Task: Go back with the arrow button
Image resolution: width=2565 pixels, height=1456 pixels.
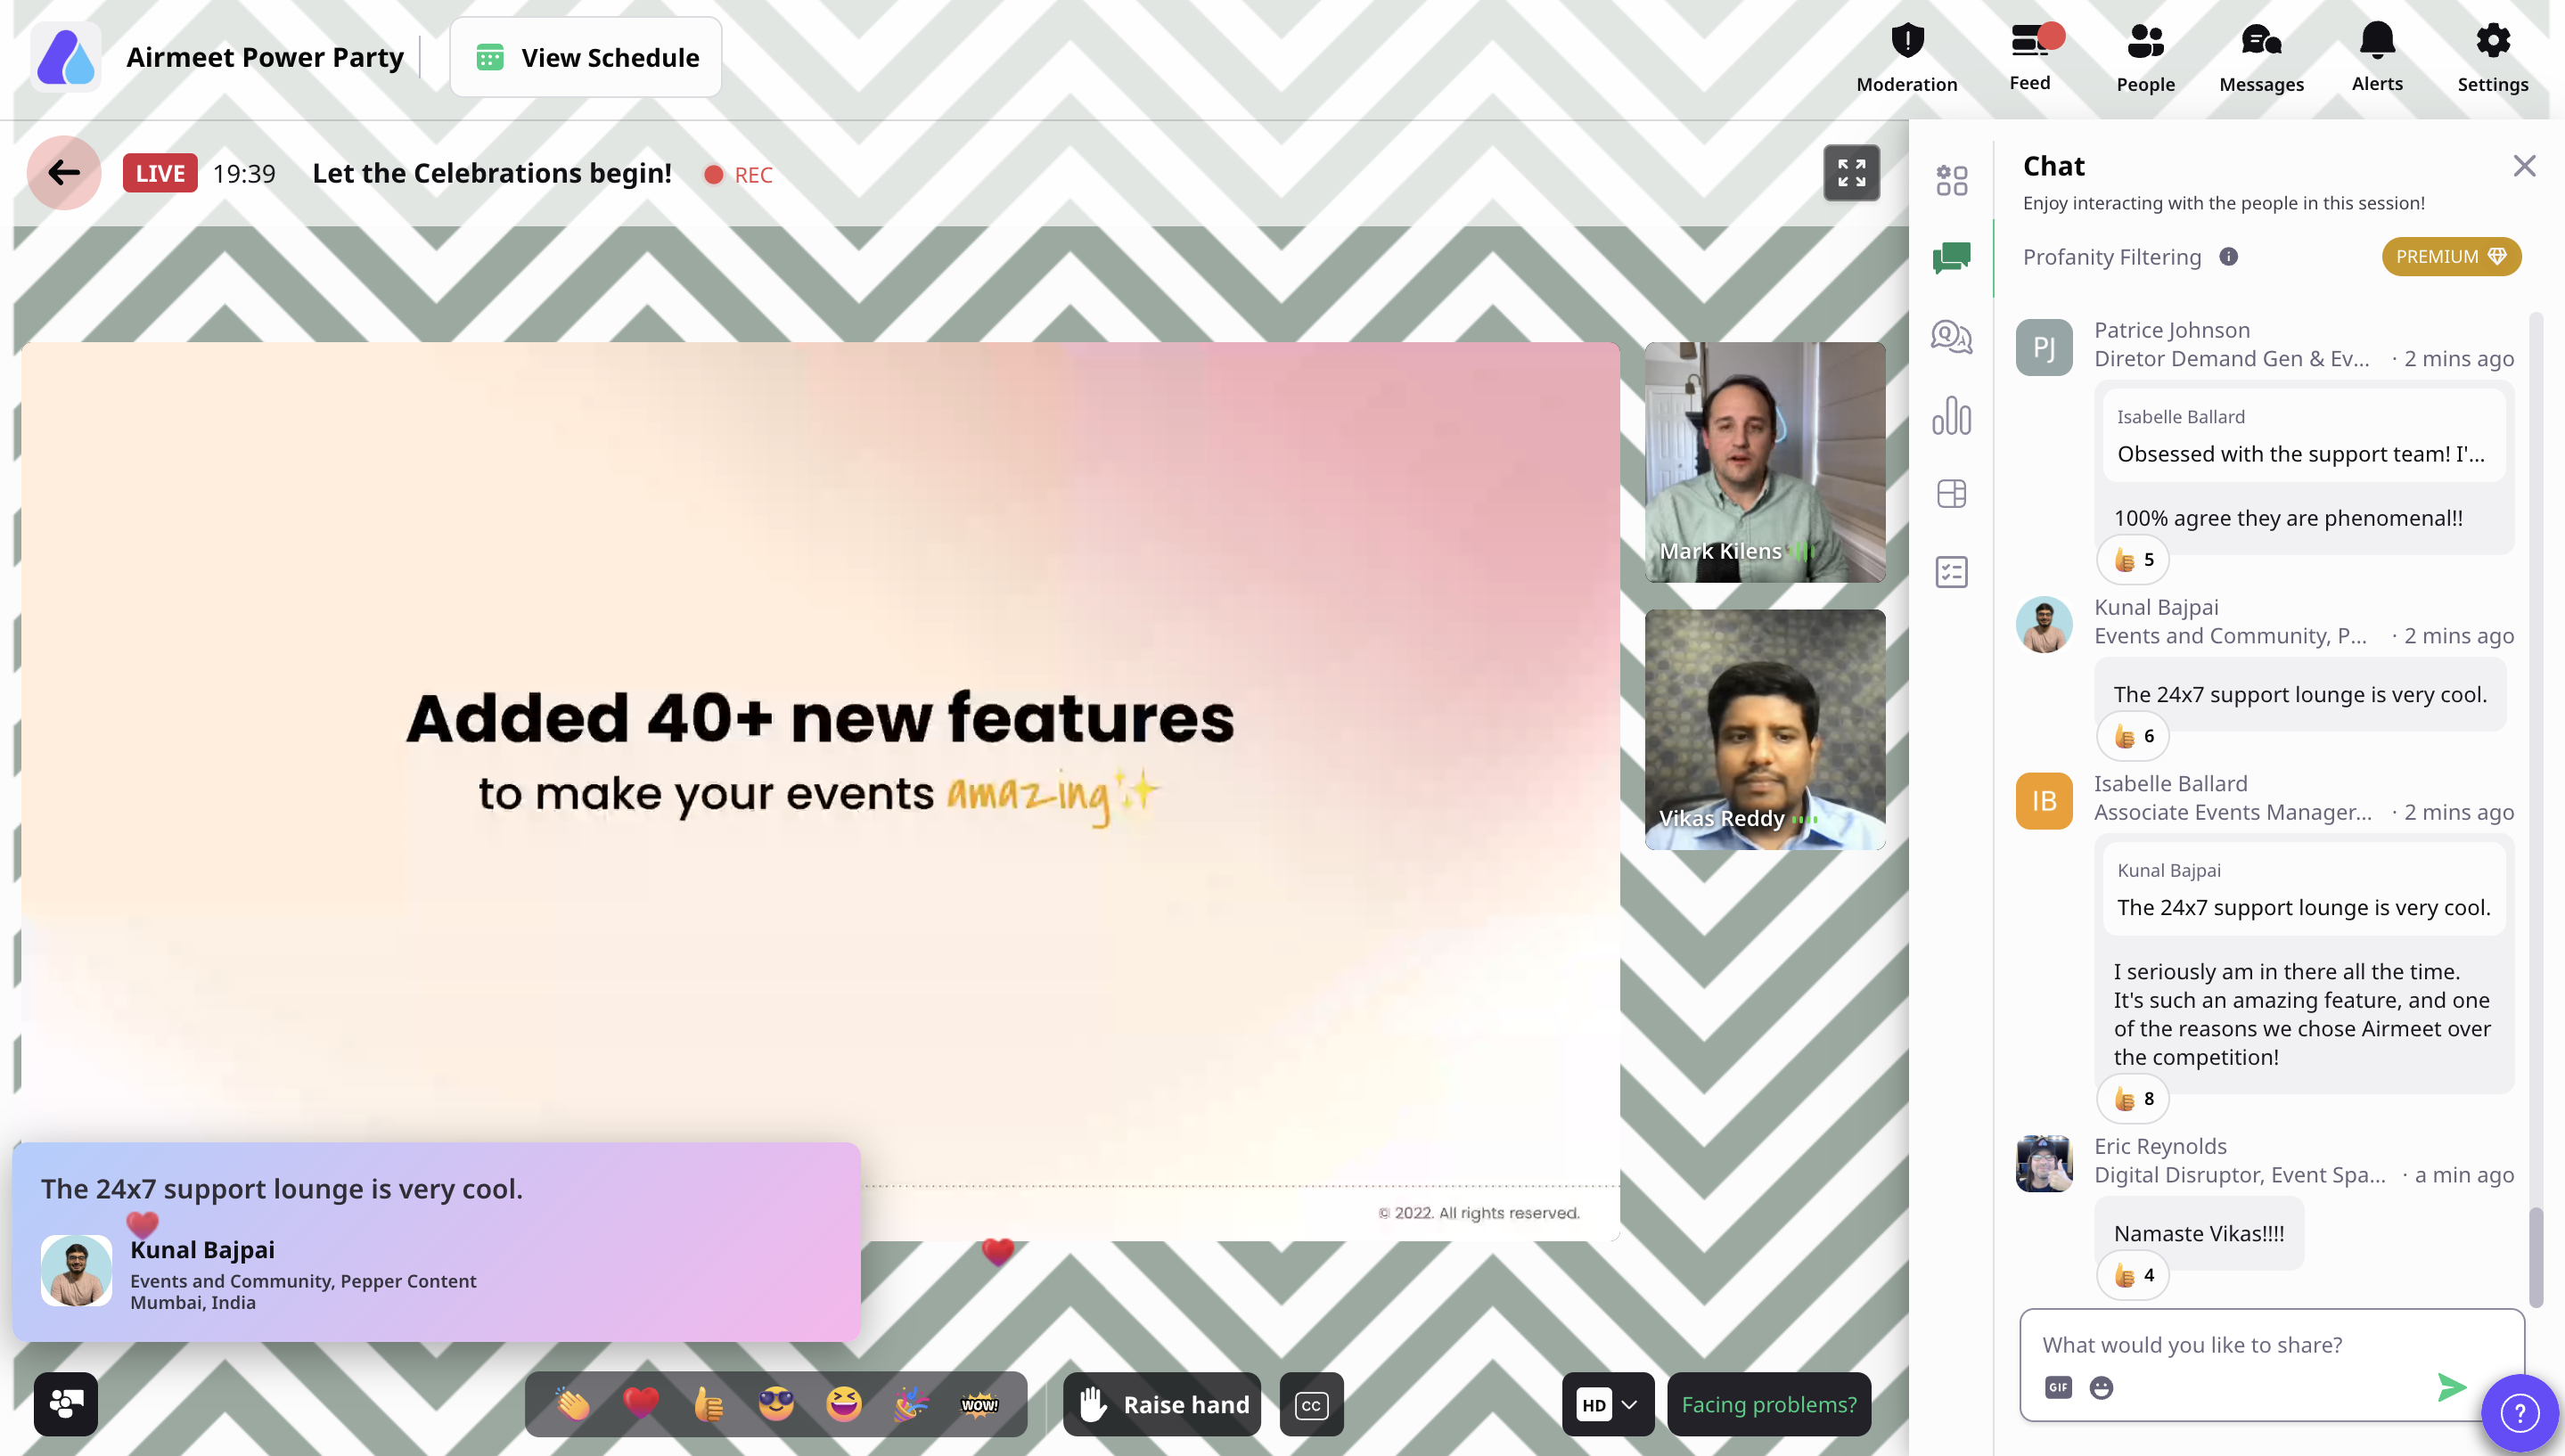Action: click(64, 173)
